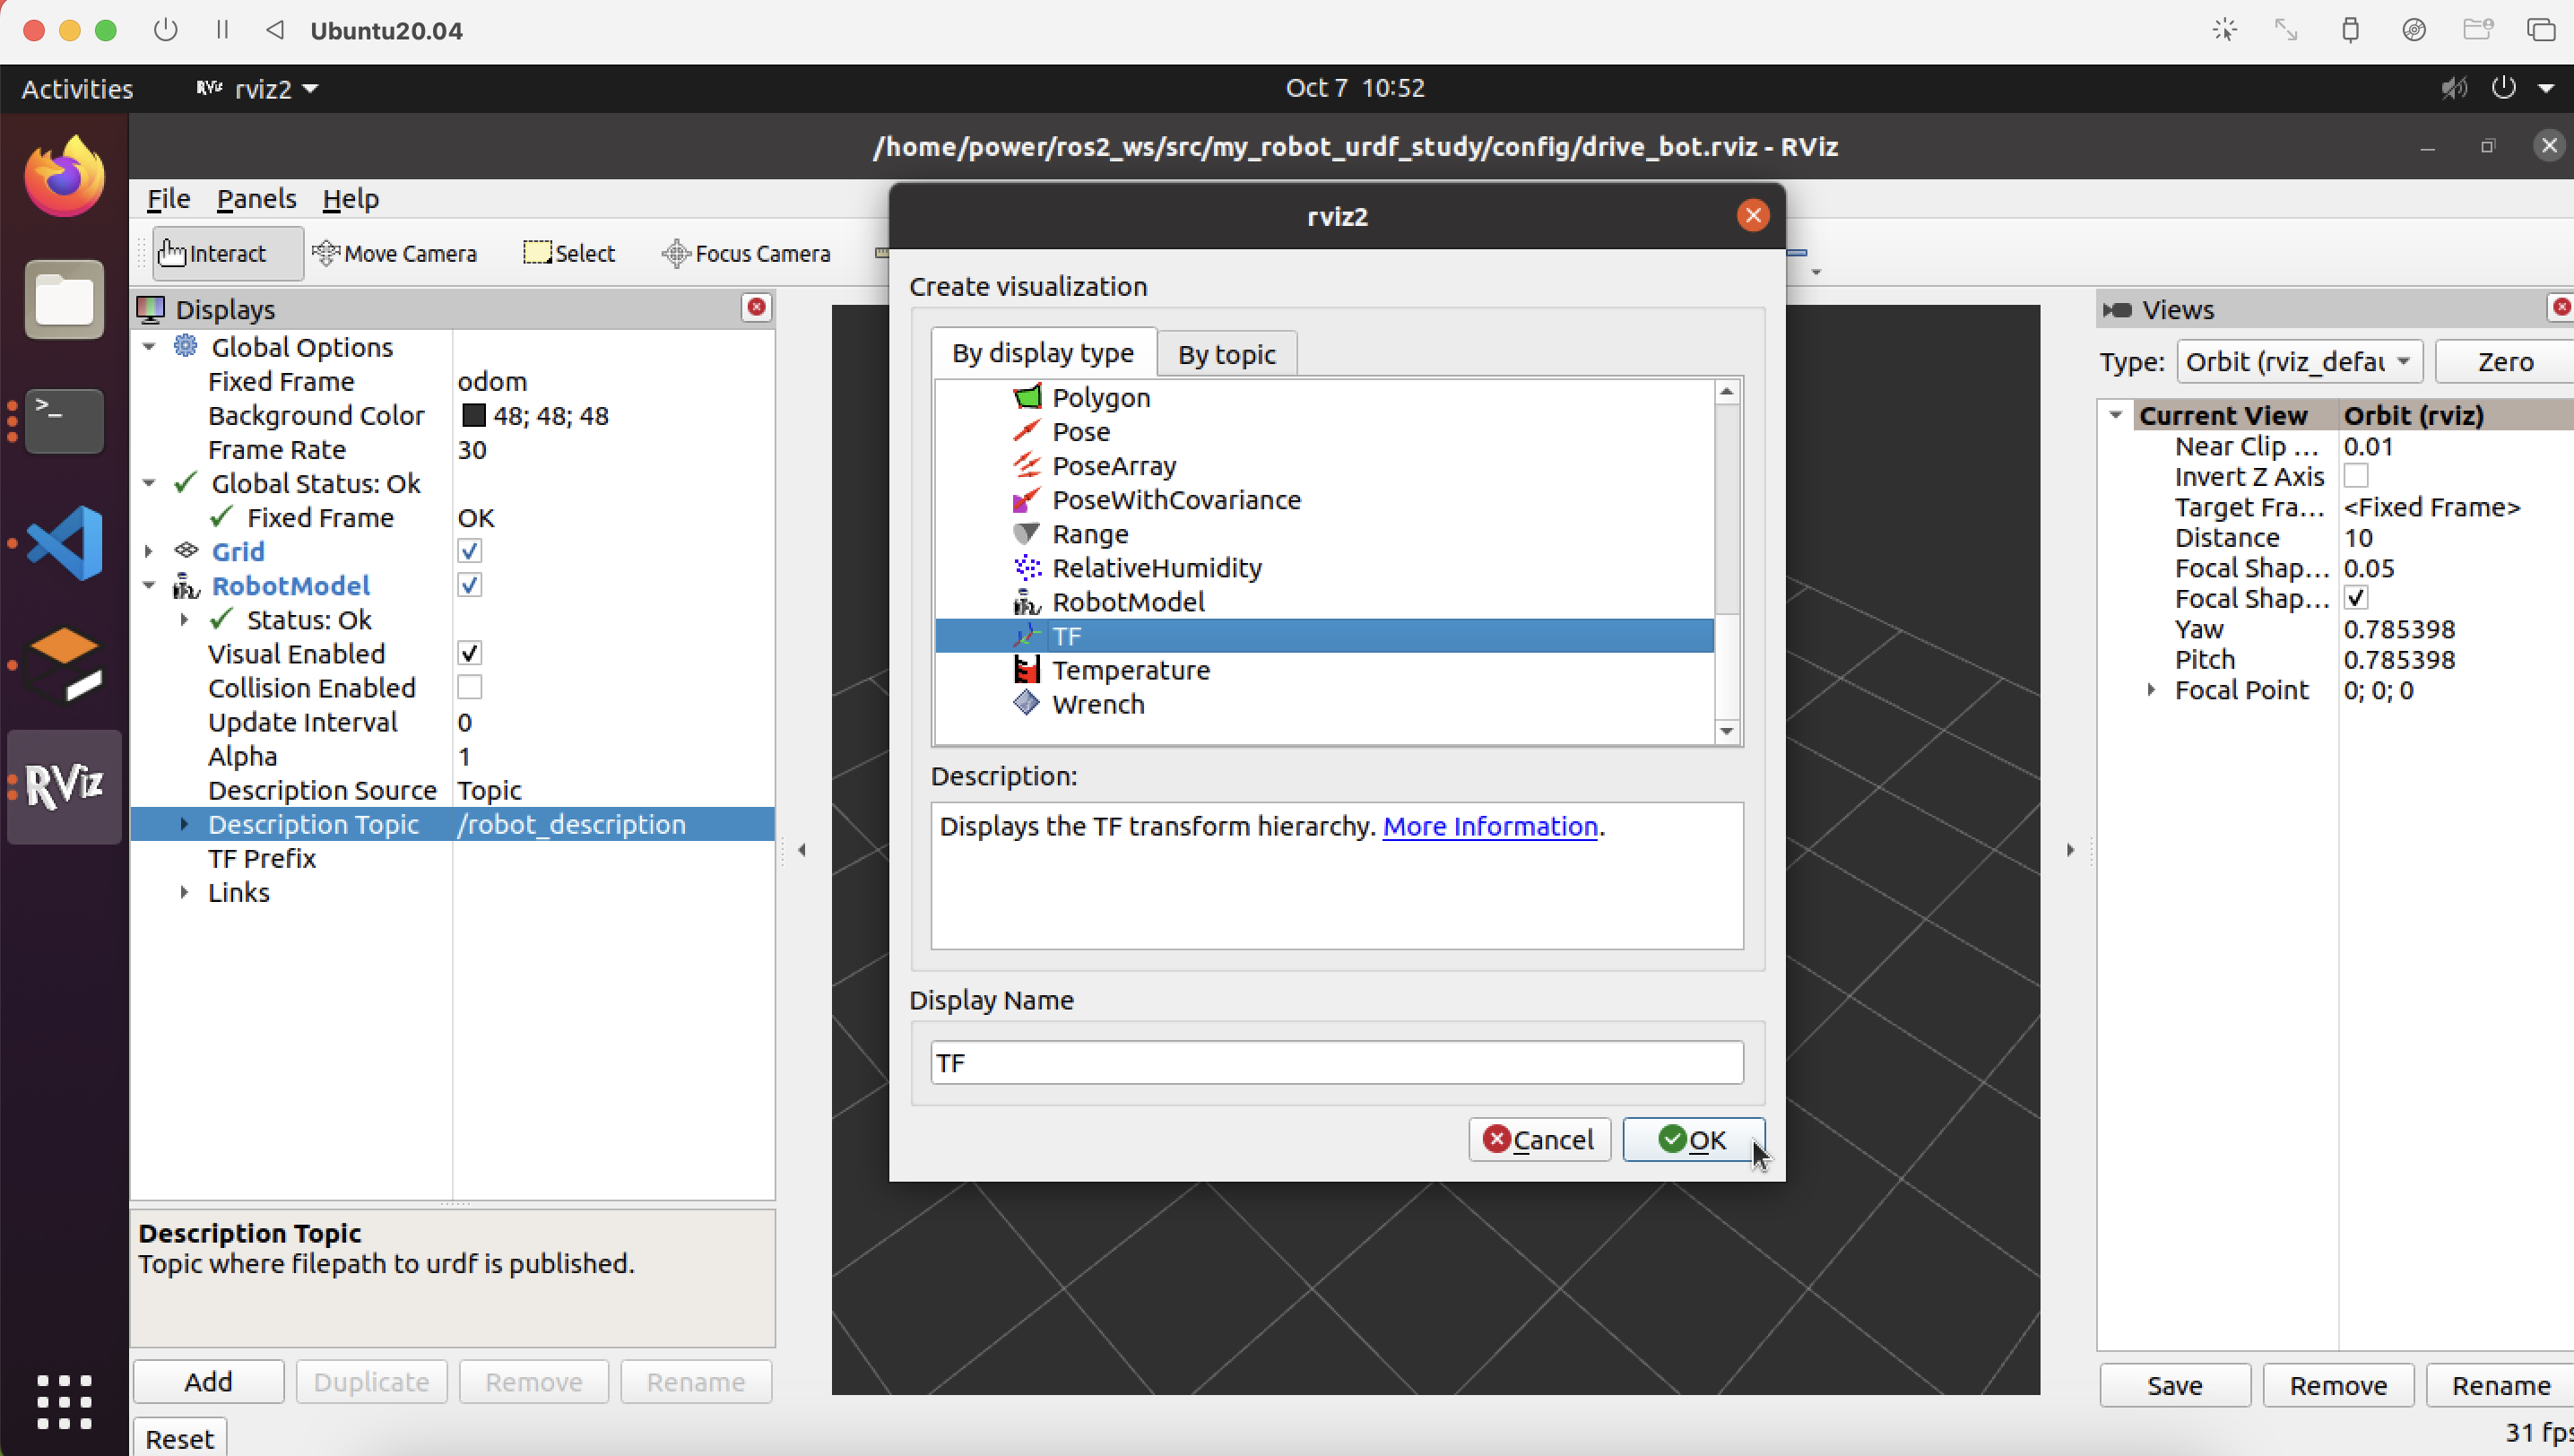Toggle Collision Enabled checkbox for RobotModel
Viewport: 2574px width, 1456px height.
coord(469,688)
